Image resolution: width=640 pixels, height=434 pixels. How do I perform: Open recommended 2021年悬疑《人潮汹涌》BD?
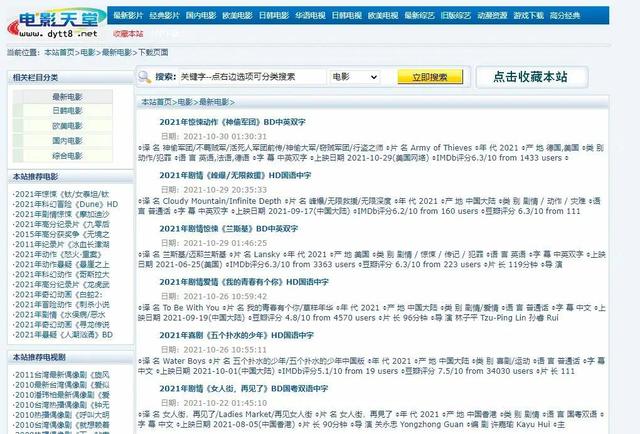[63, 334]
